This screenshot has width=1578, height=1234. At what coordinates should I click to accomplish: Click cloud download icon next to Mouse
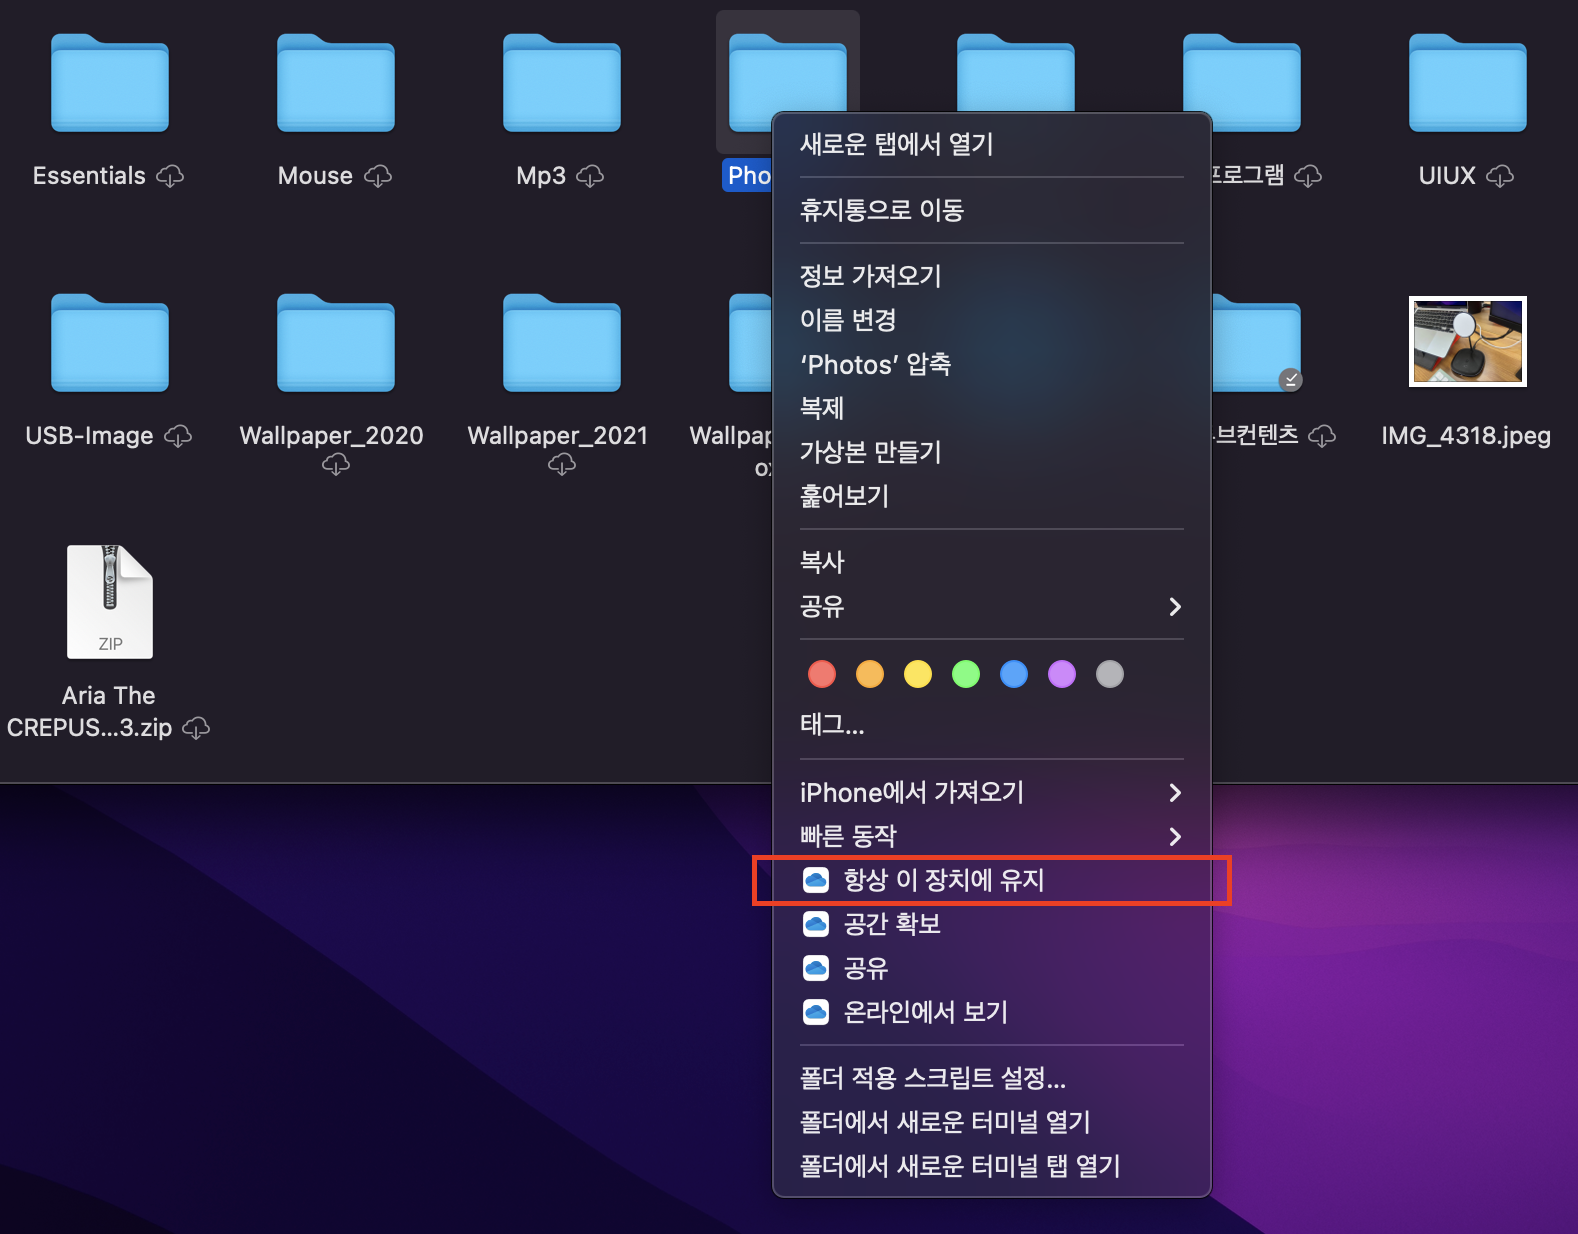(377, 176)
